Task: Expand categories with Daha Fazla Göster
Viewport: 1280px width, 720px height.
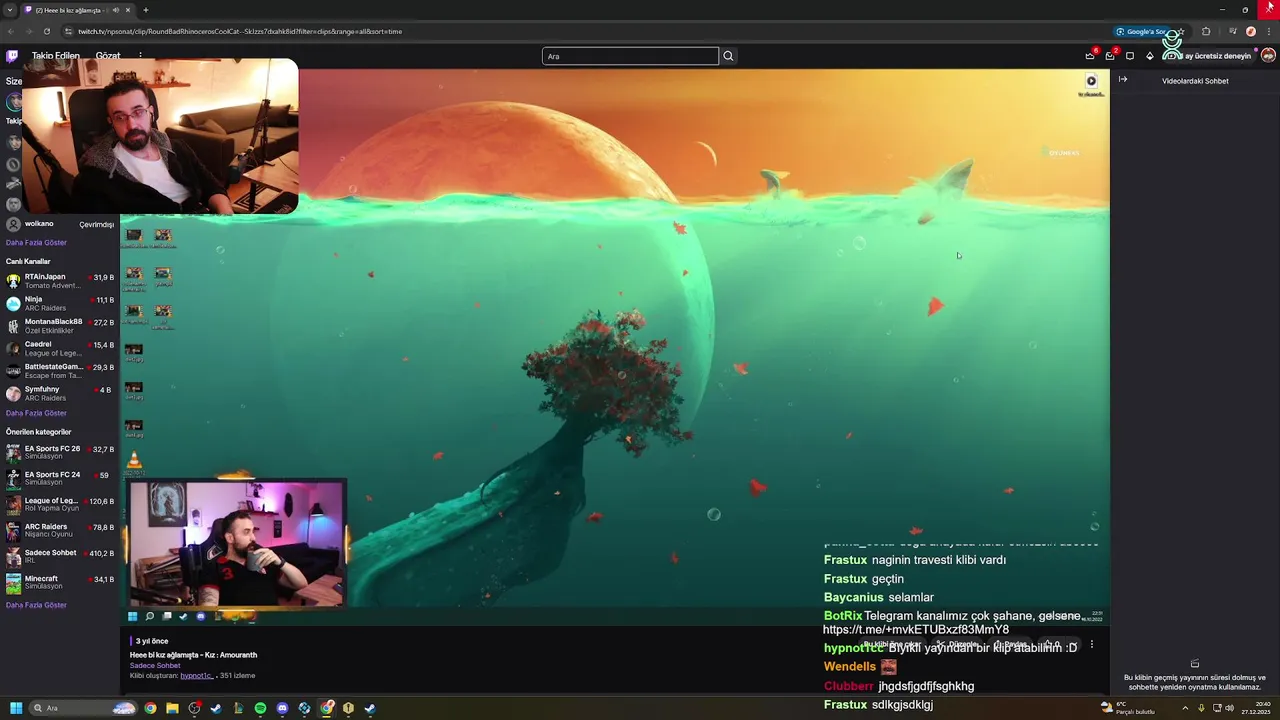Action: tap(36, 605)
